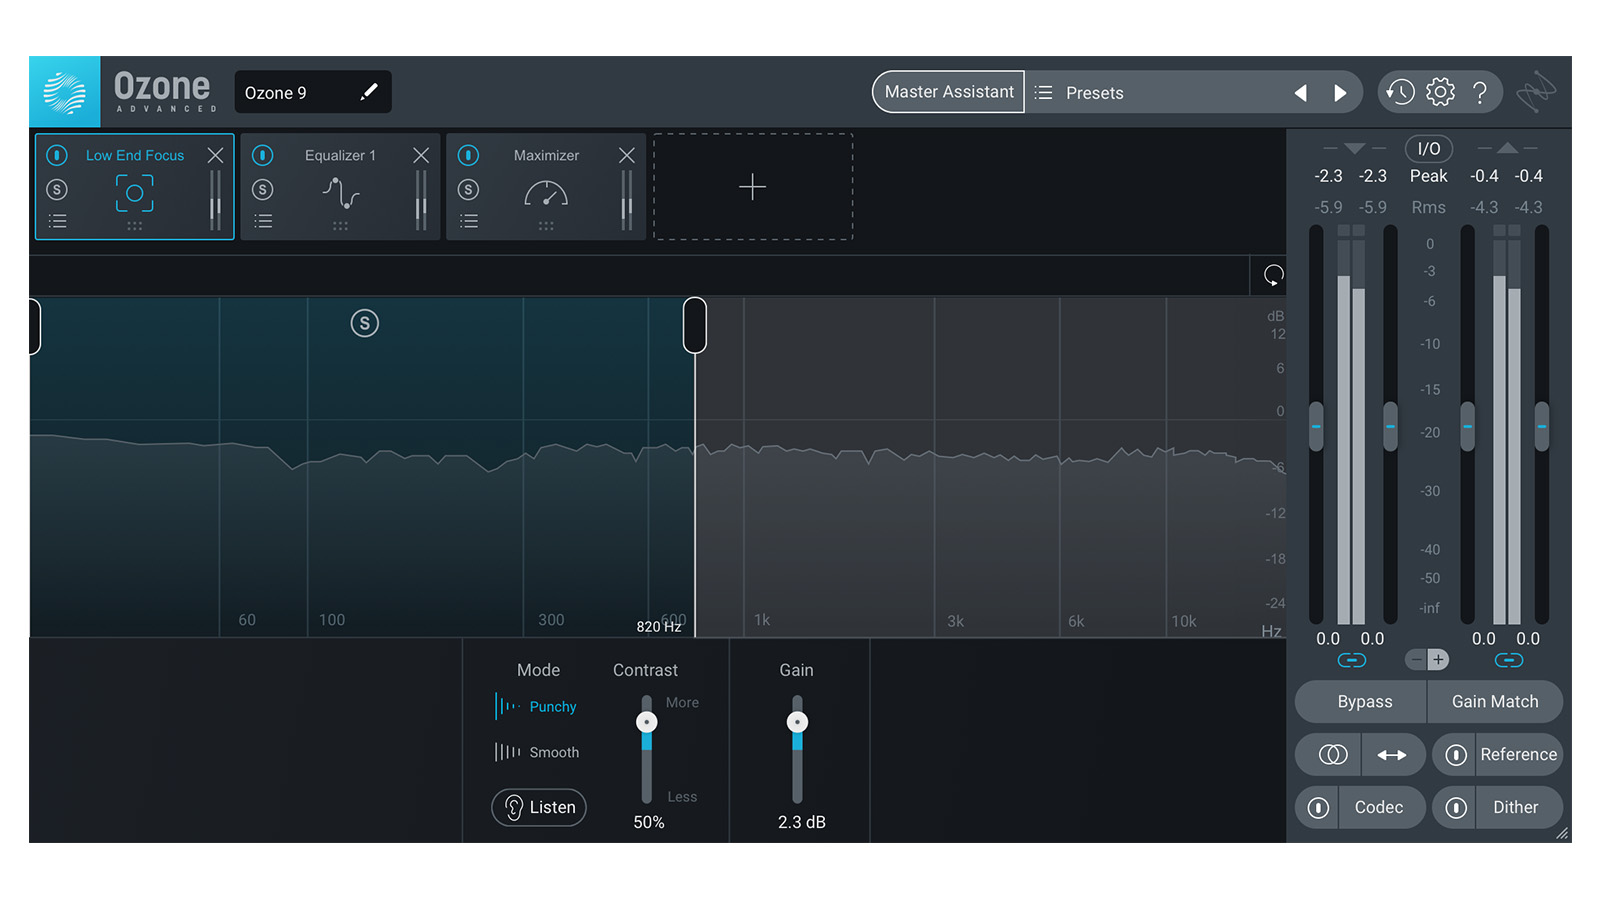Remove the Maximizer module with its X
This screenshot has height=900, width=1600.
point(627,155)
